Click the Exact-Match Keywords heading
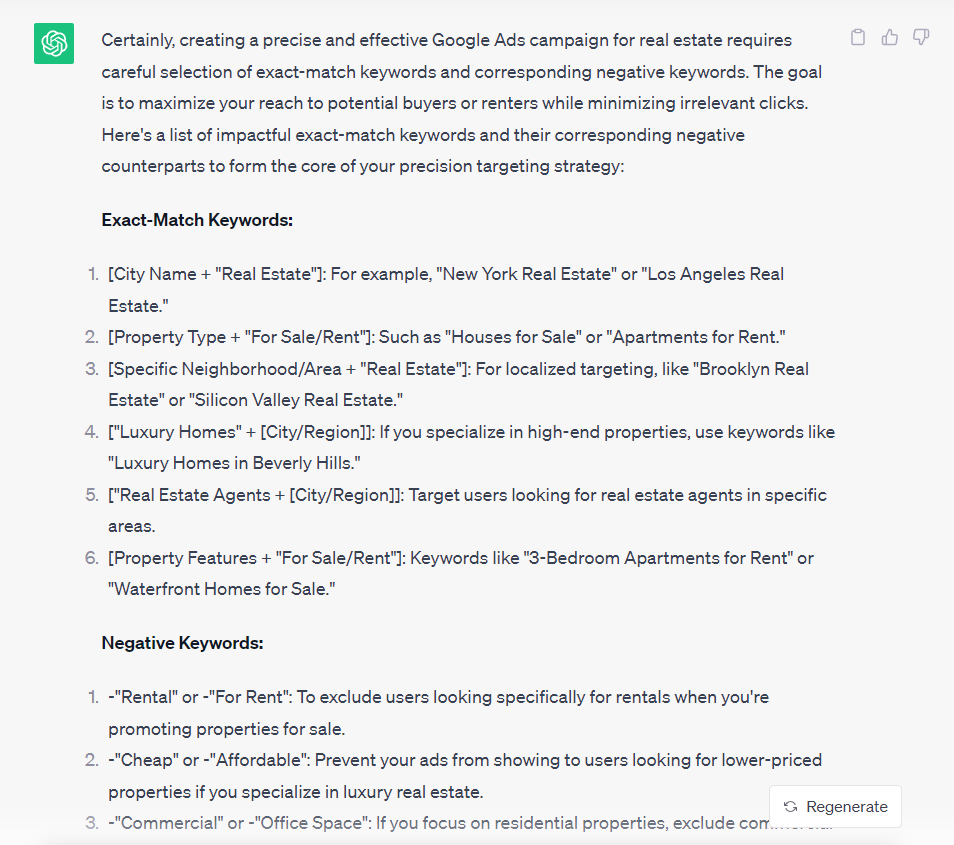The image size is (954, 845). click(x=196, y=220)
